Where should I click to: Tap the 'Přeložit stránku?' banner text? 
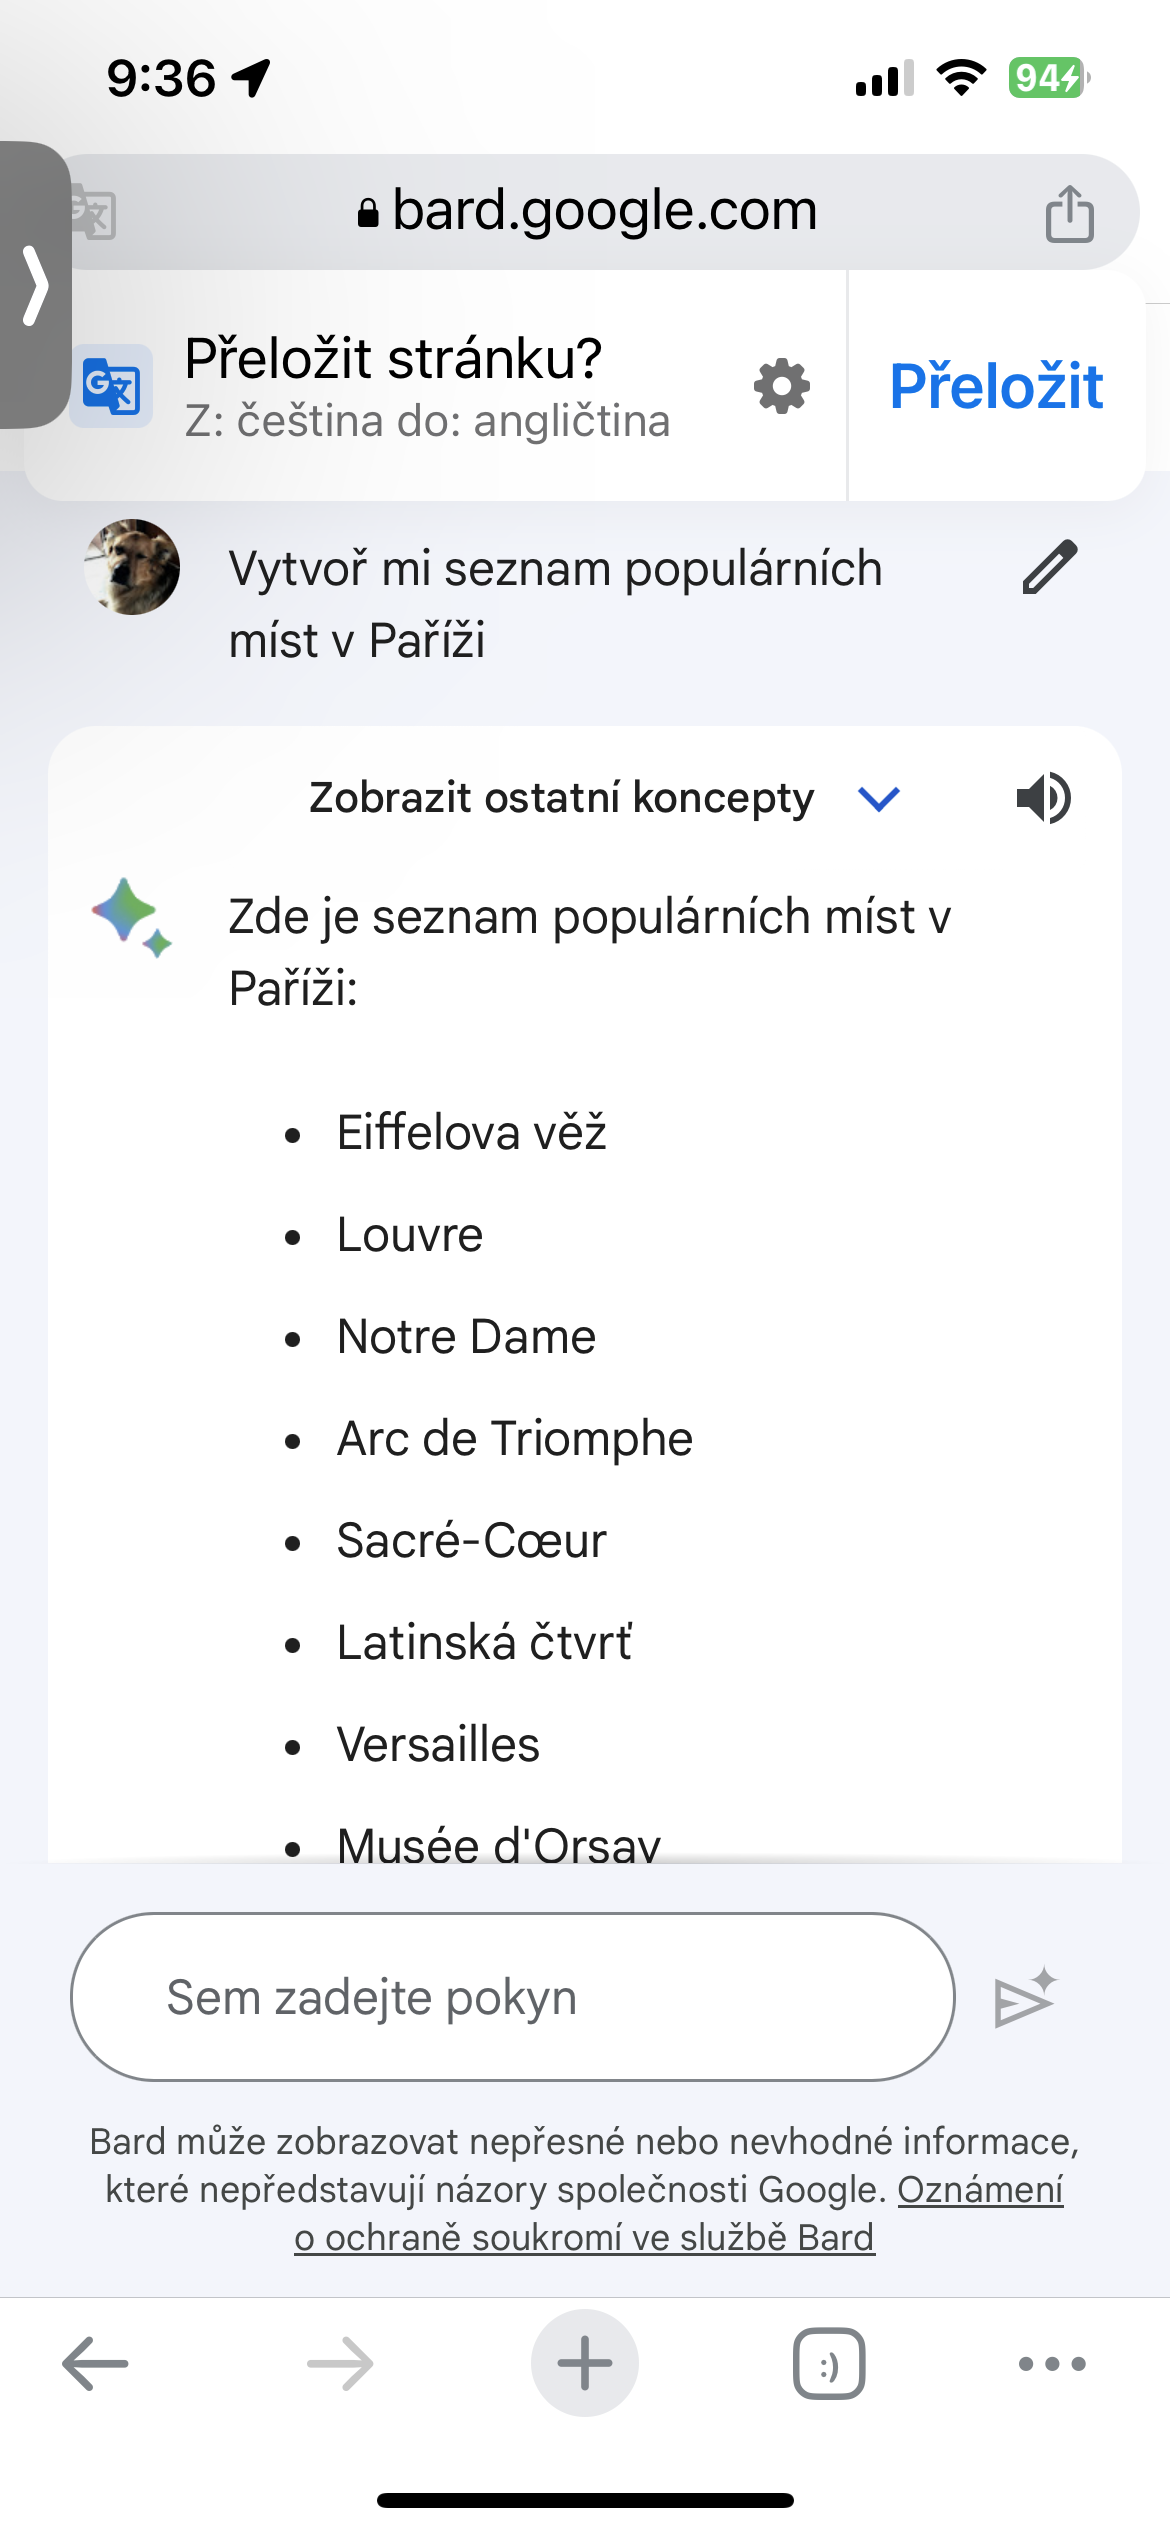394,360
